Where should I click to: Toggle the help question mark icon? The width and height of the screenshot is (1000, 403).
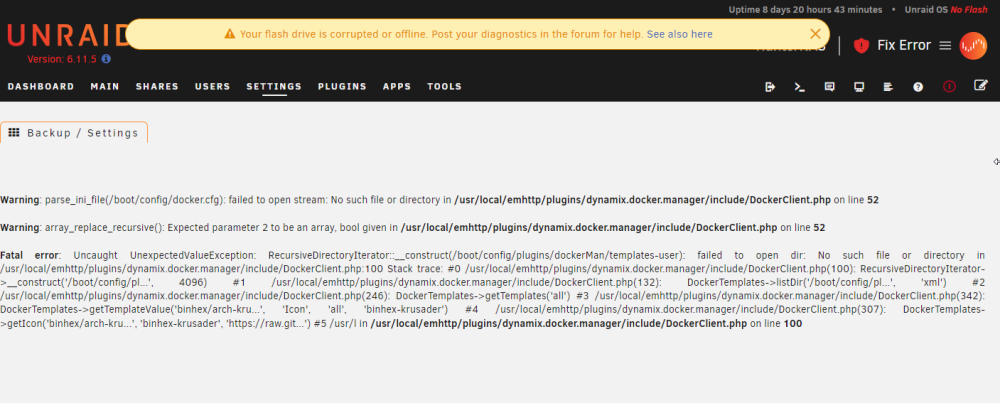[918, 87]
